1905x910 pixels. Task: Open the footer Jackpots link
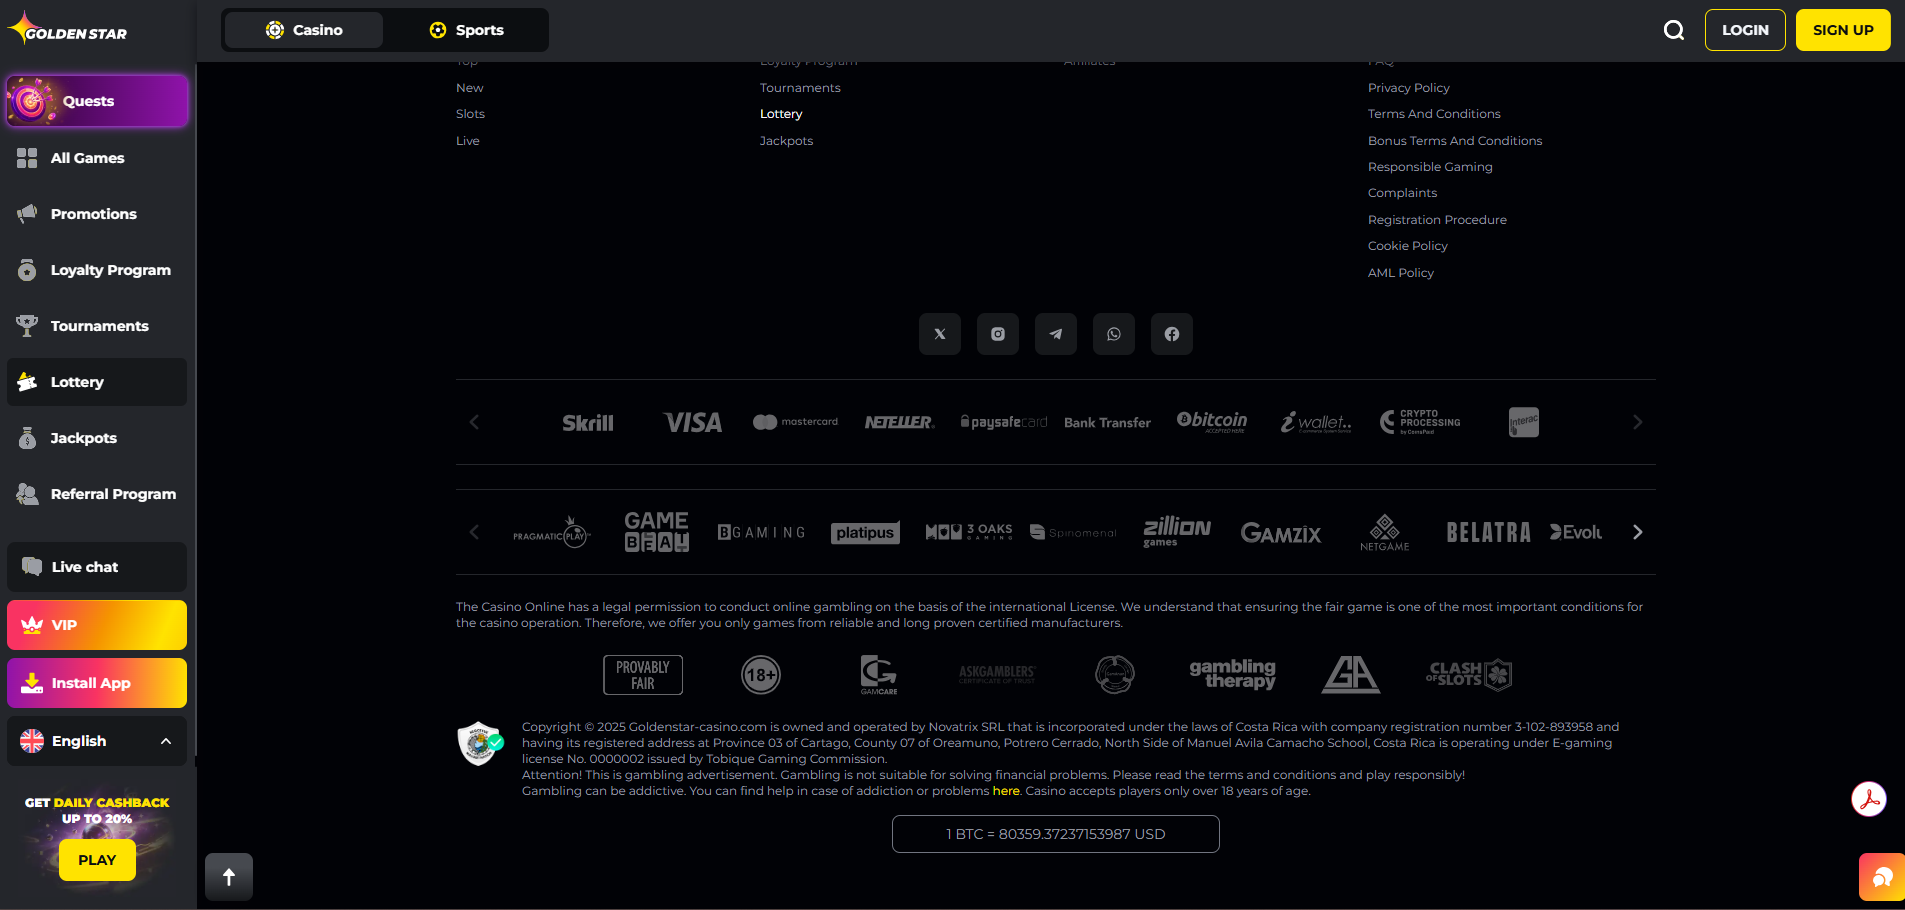coord(786,141)
